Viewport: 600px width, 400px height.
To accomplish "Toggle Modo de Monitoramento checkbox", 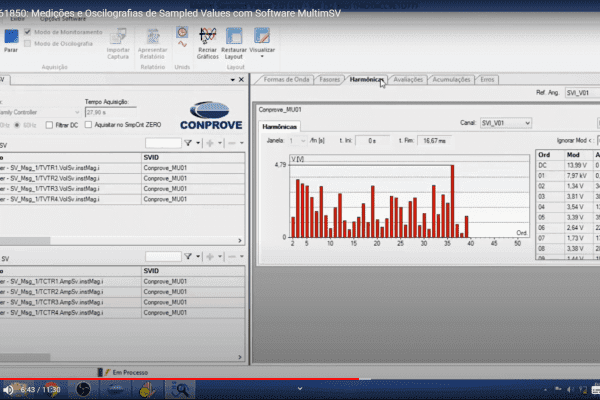I will point(28,33).
